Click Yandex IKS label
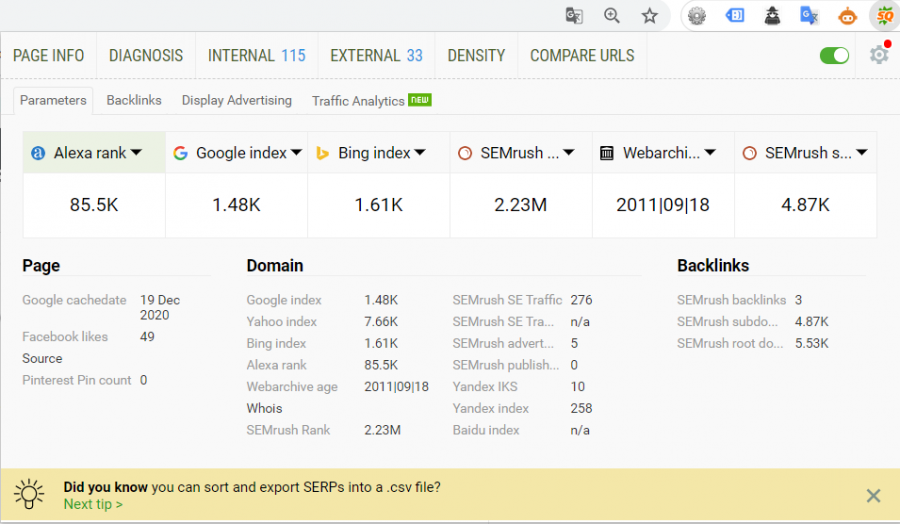 coord(485,387)
